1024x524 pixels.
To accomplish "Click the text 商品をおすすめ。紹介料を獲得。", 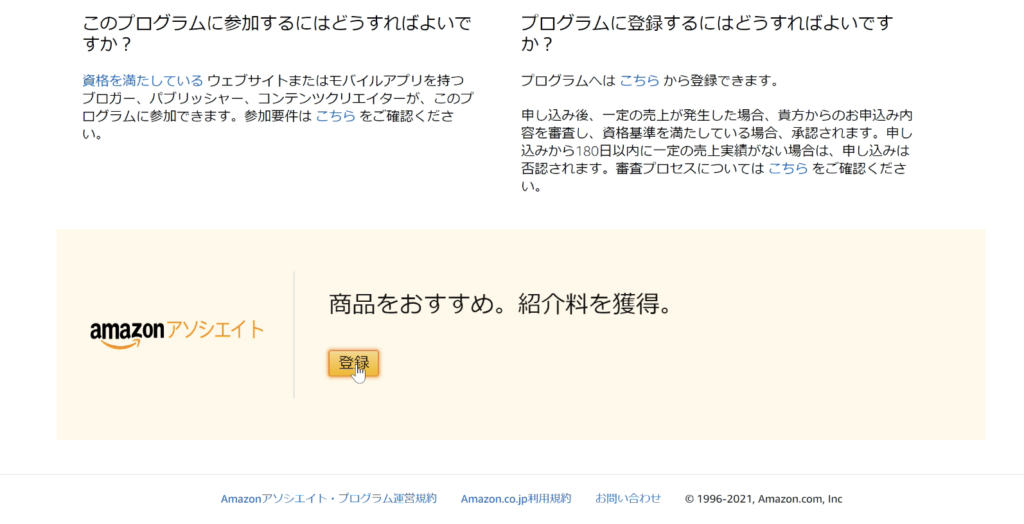I will coord(500,304).
